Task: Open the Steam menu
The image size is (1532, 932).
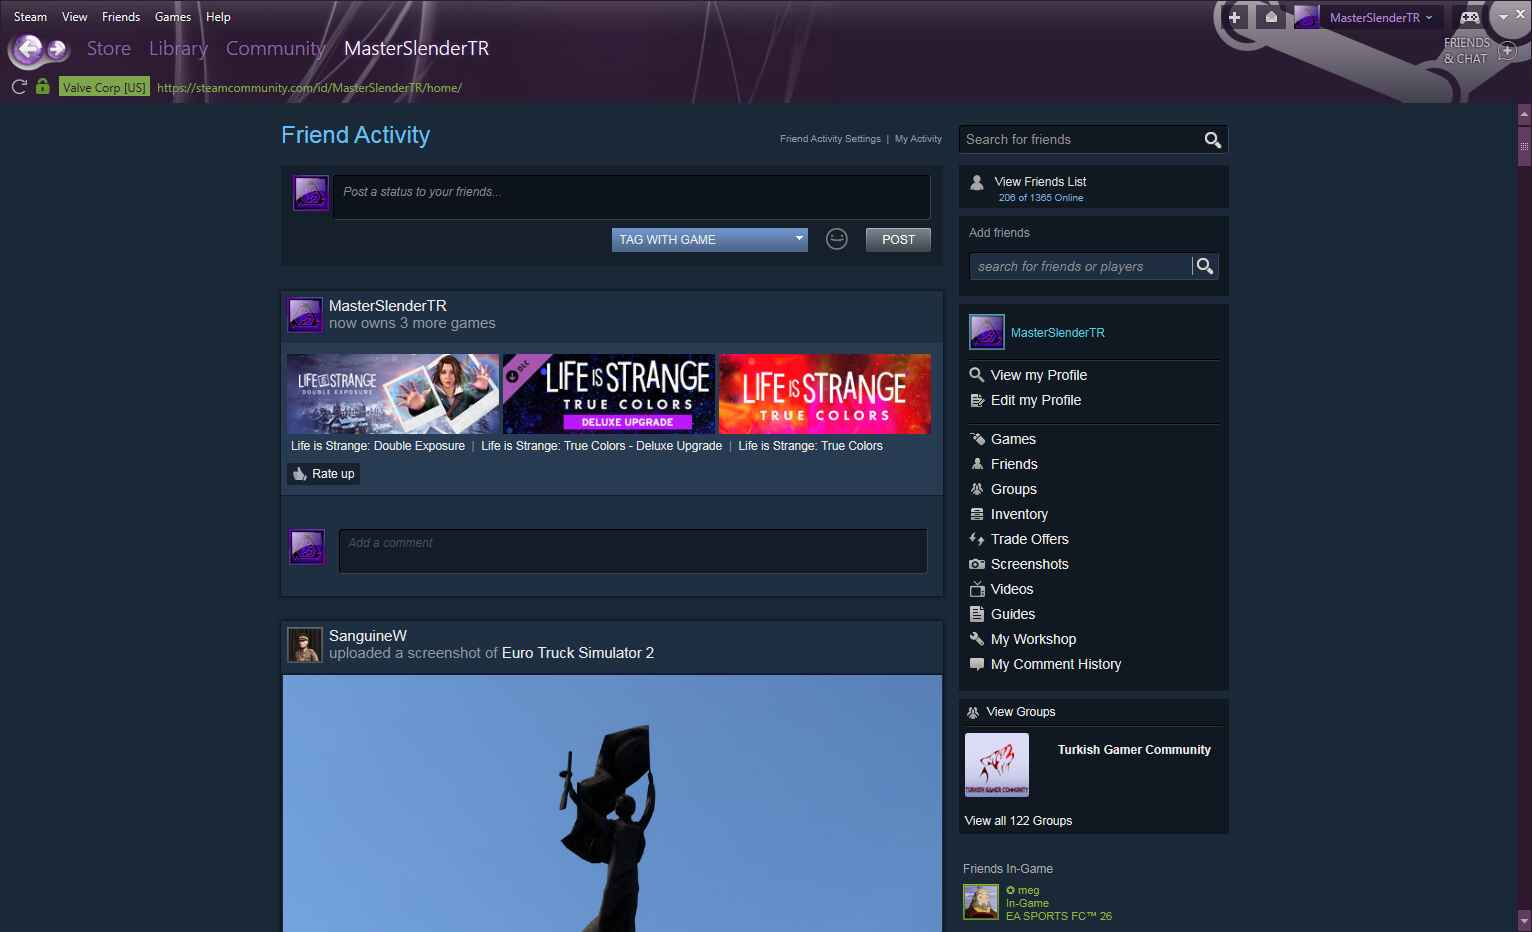Action: click(x=30, y=17)
